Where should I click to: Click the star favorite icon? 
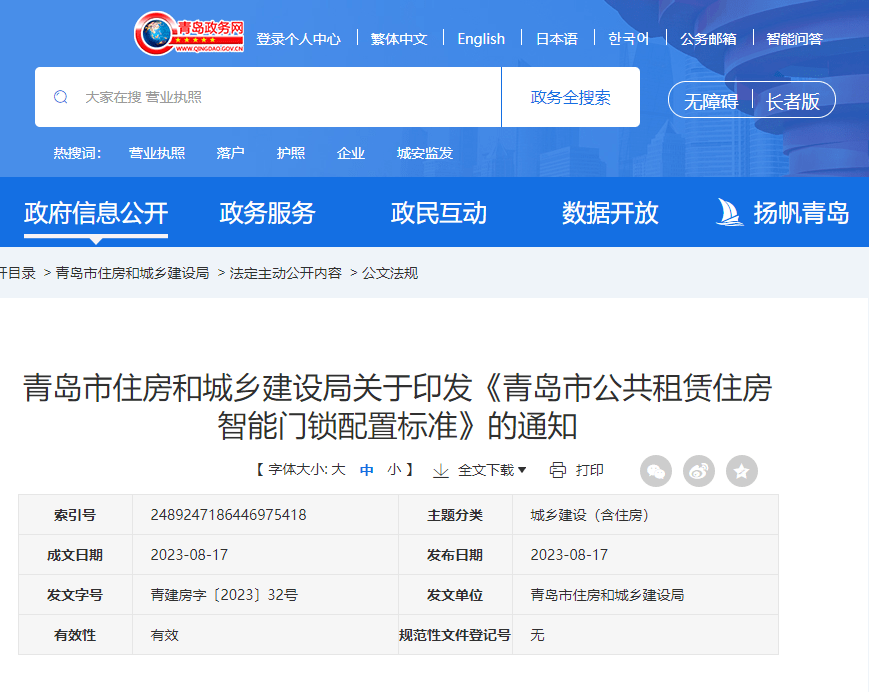pyautogui.click(x=742, y=471)
